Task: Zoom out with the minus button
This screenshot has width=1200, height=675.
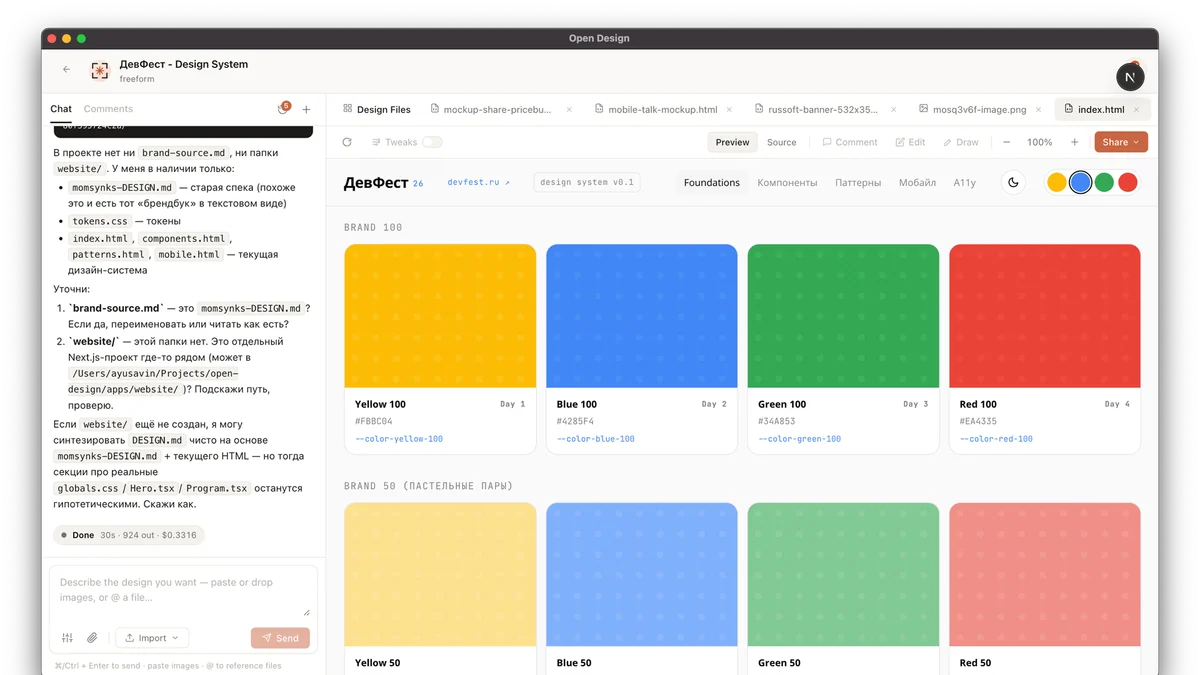Action: 1006,142
